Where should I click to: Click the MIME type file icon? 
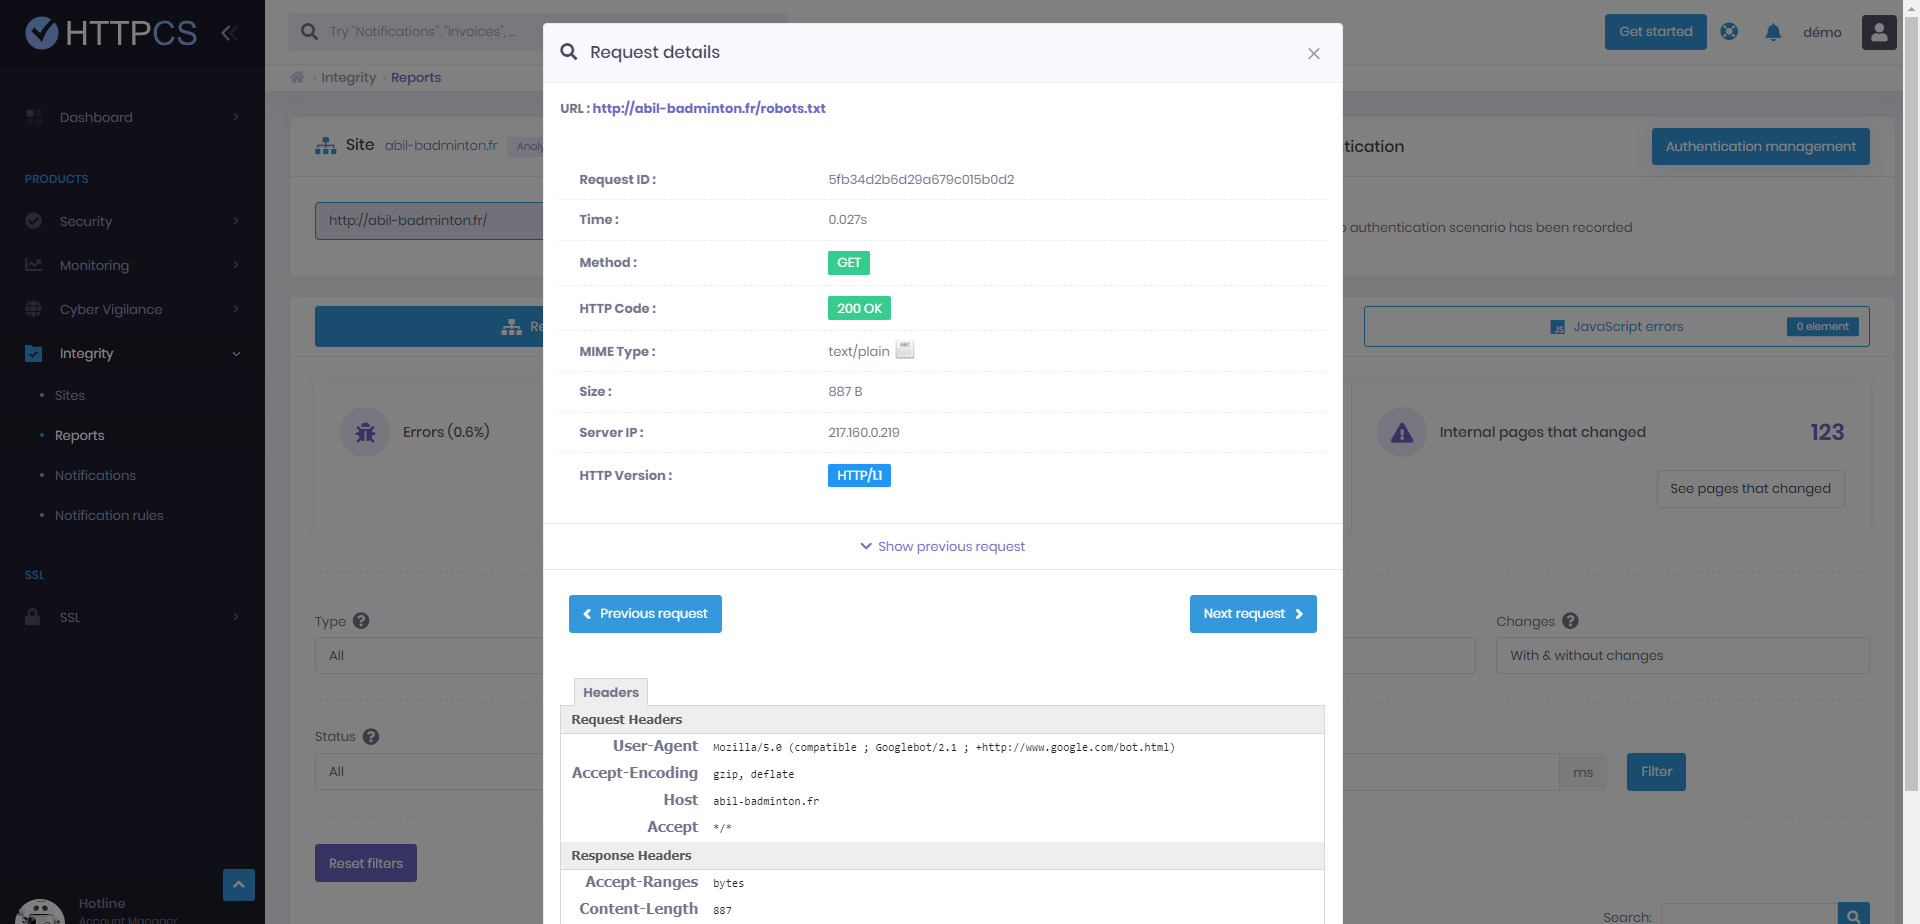click(x=905, y=350)
